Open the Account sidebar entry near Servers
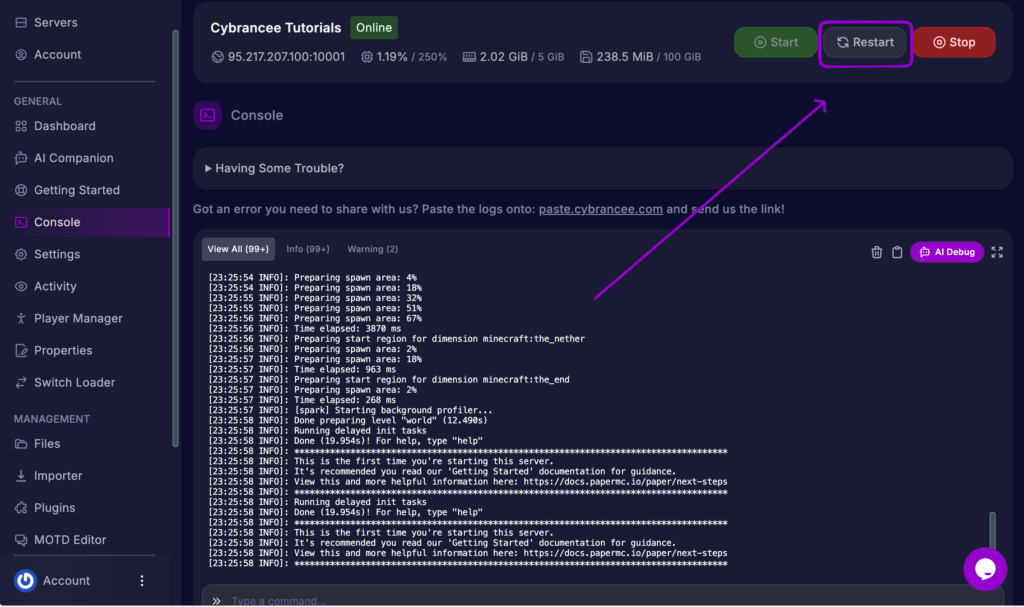1024x607 pixels. (x=57, y=54)
